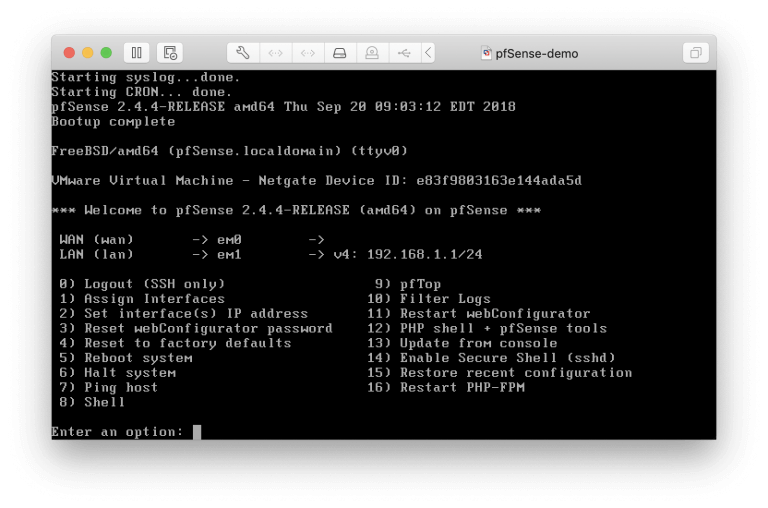Screen dimensions: 768x508
Task: Minimize the pfSense-demo window
Action: coord(88,53)
